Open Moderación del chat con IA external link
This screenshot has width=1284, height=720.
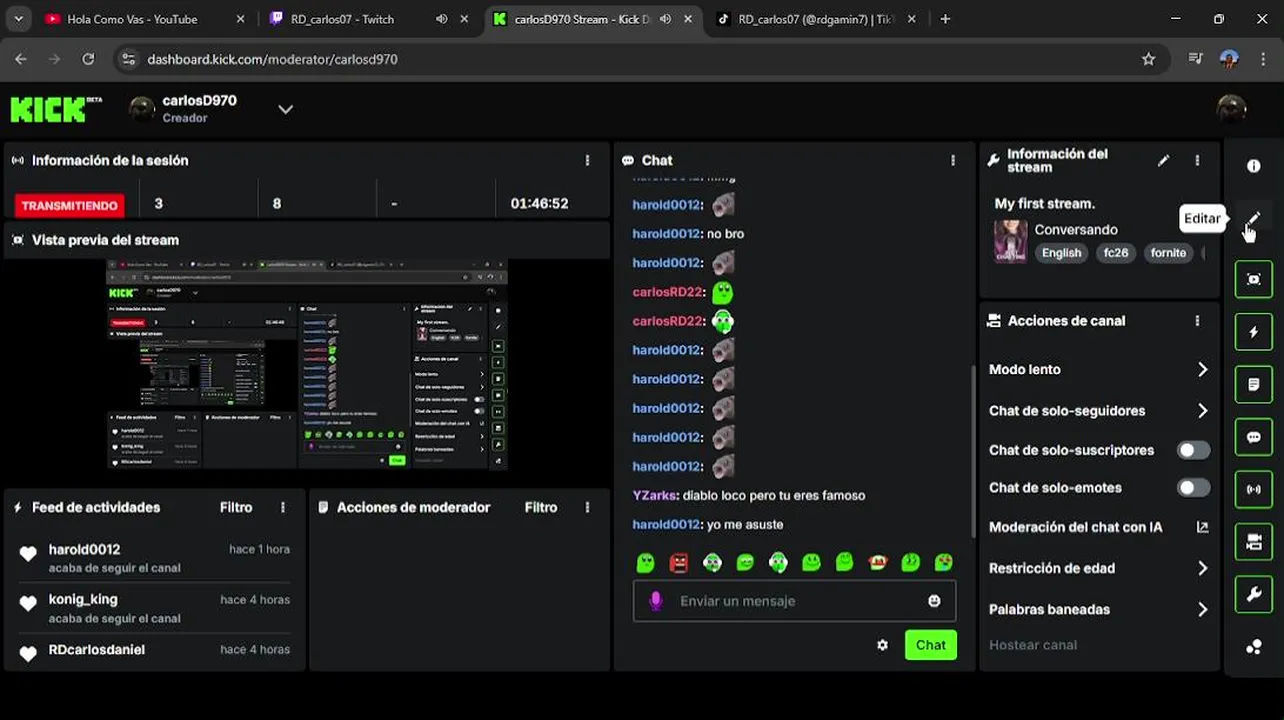point(1202,527)
